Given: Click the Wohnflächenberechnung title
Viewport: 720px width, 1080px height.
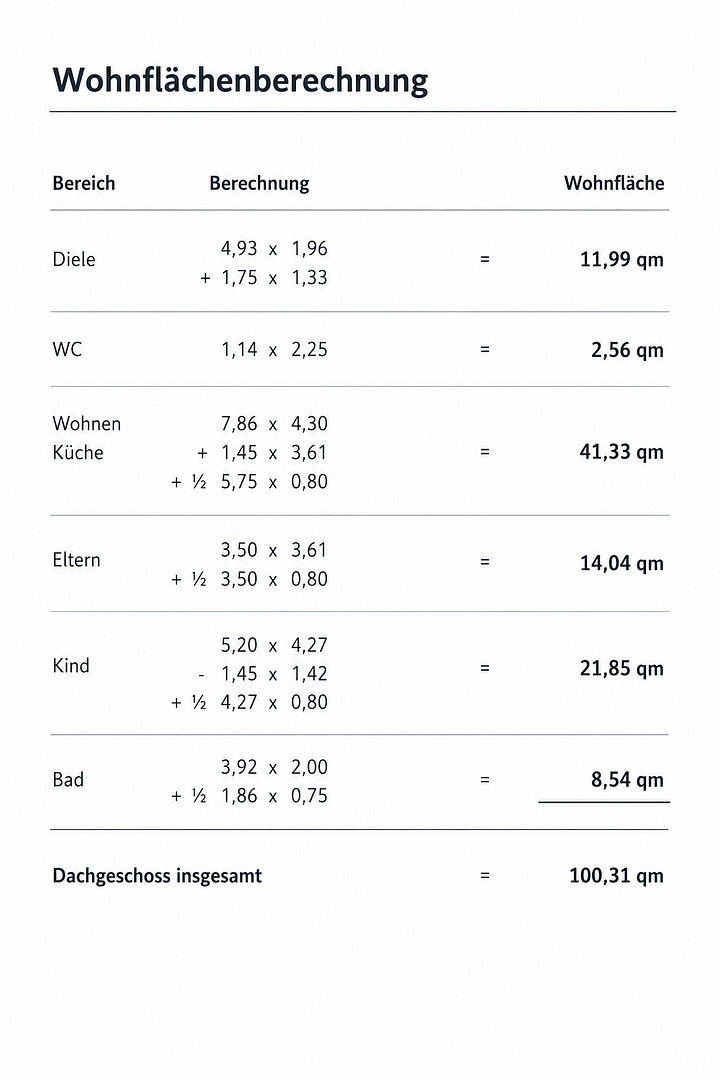Looking at the screenshot, I should (x=240, y=81).
